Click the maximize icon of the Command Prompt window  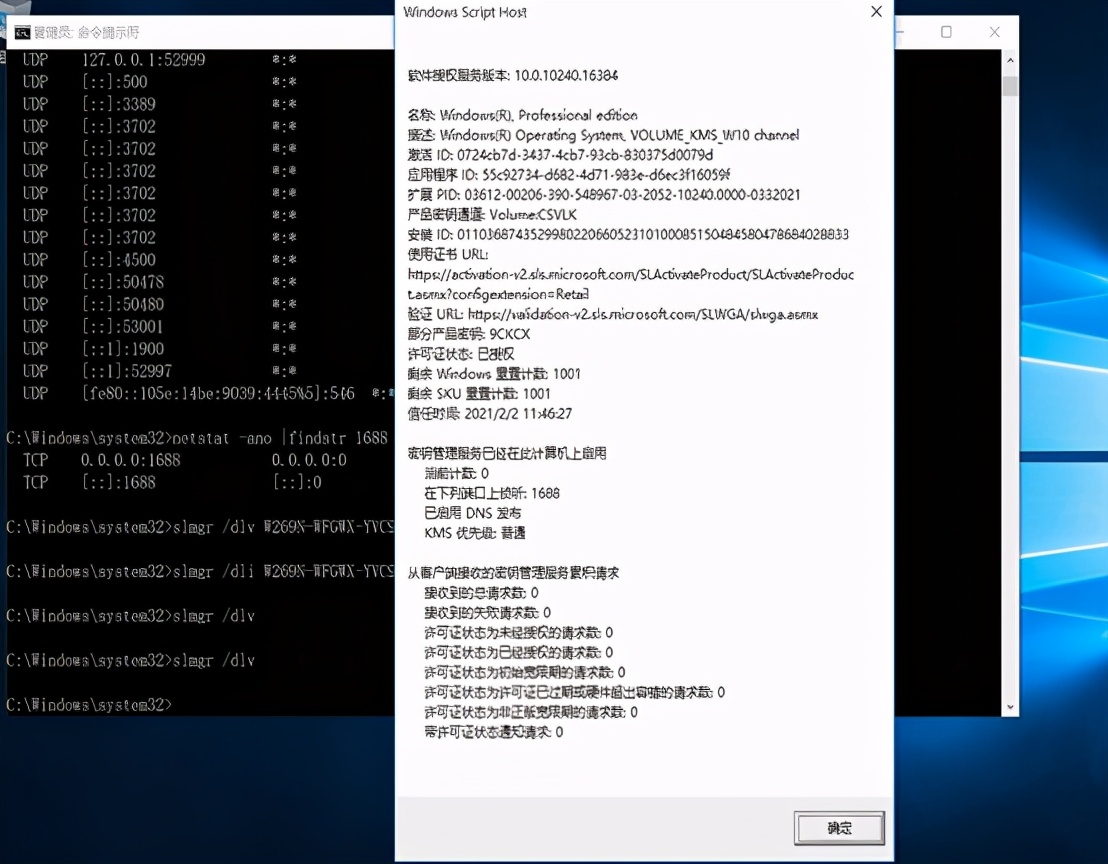click(946, 32)
